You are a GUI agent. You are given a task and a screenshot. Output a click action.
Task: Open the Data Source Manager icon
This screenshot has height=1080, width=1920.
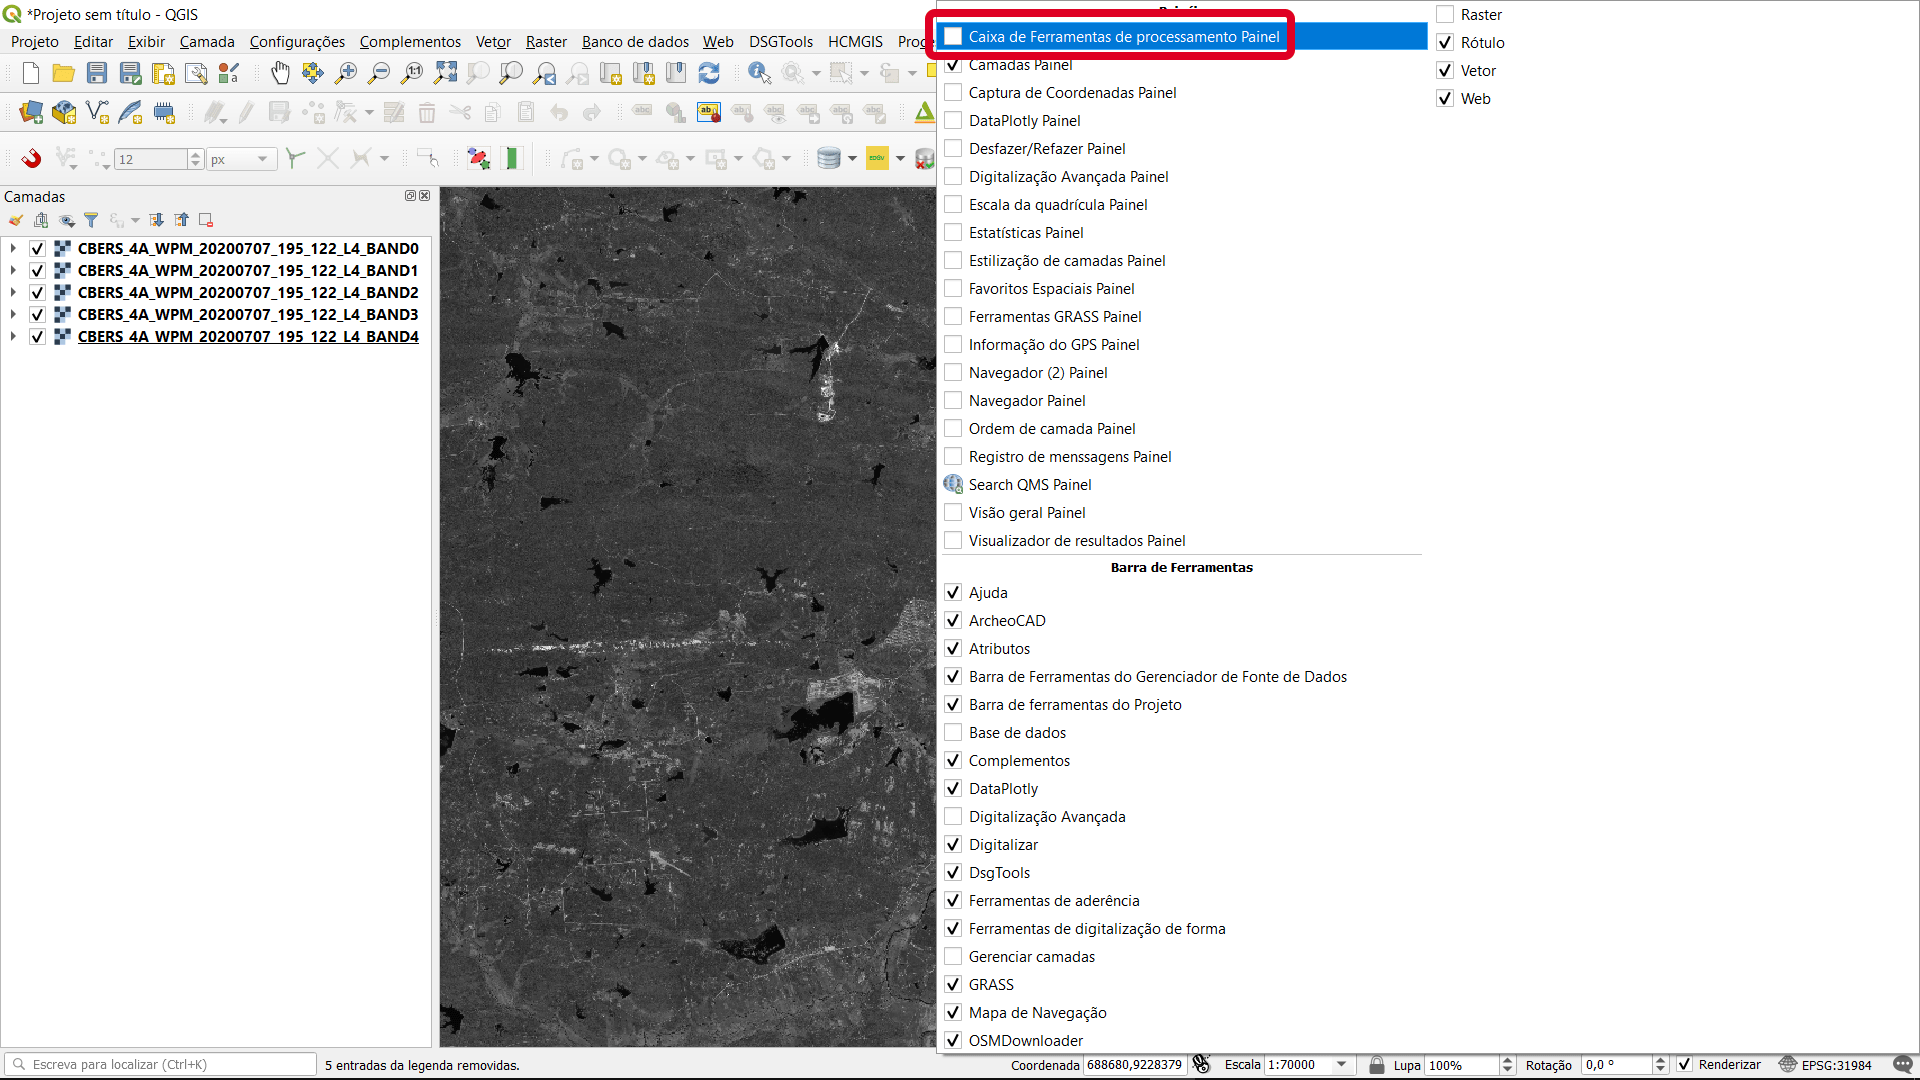(31, 112)
